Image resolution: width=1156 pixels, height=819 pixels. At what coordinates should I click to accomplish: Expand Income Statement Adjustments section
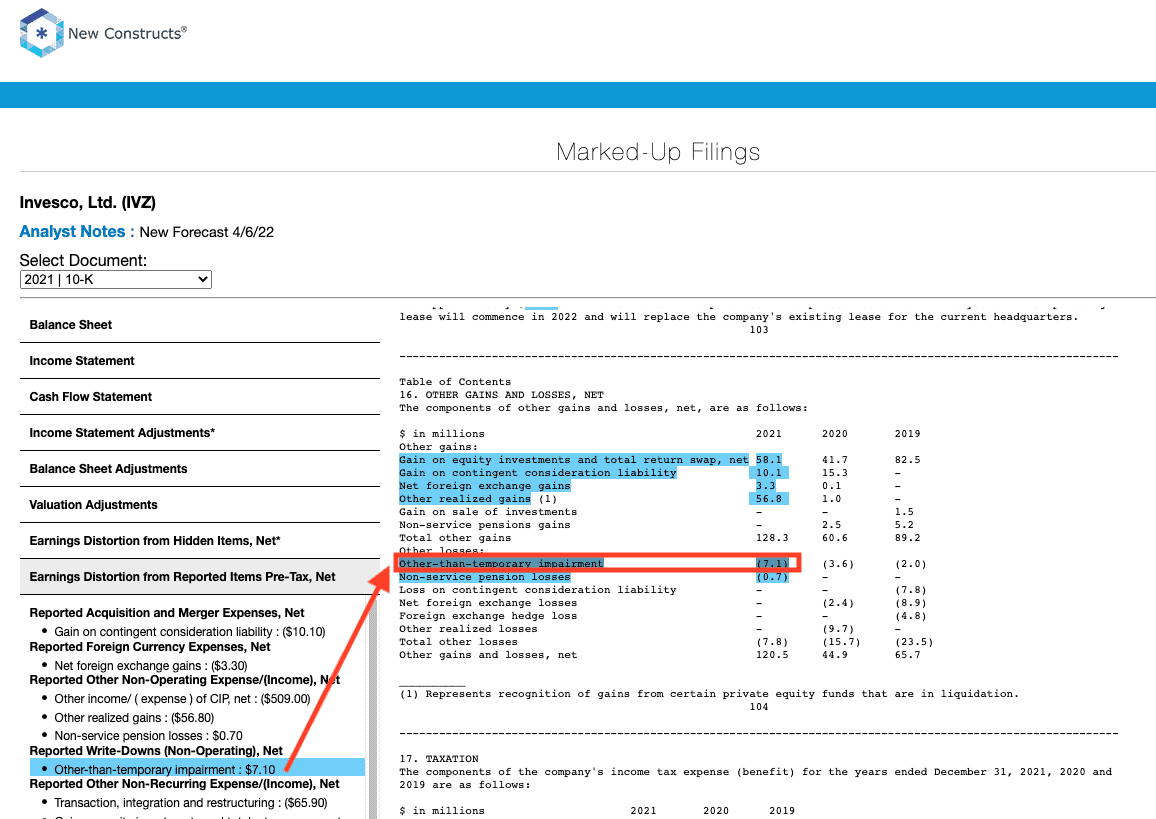click(200, 433)
